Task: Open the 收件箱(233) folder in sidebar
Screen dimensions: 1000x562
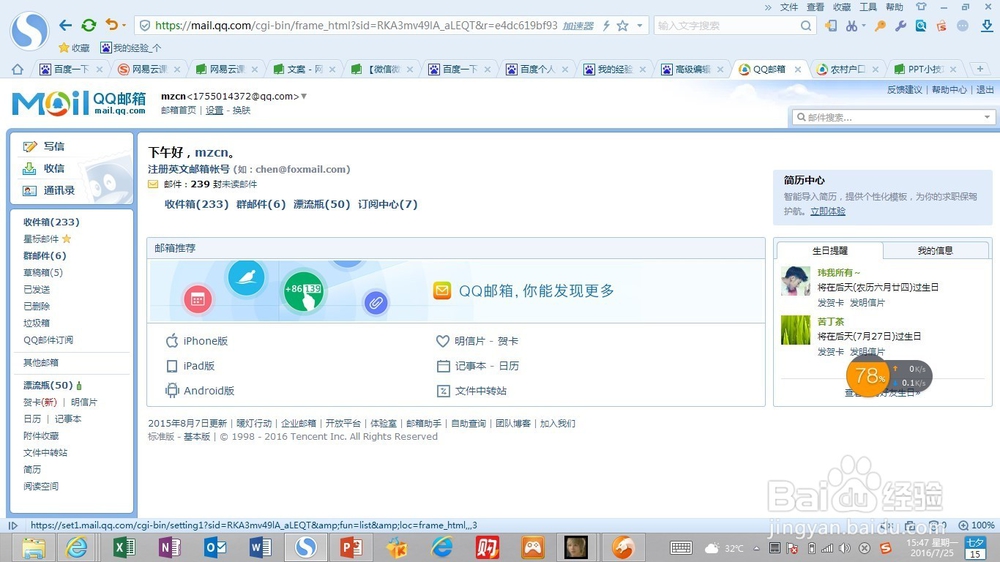Action: pos(51,222)
